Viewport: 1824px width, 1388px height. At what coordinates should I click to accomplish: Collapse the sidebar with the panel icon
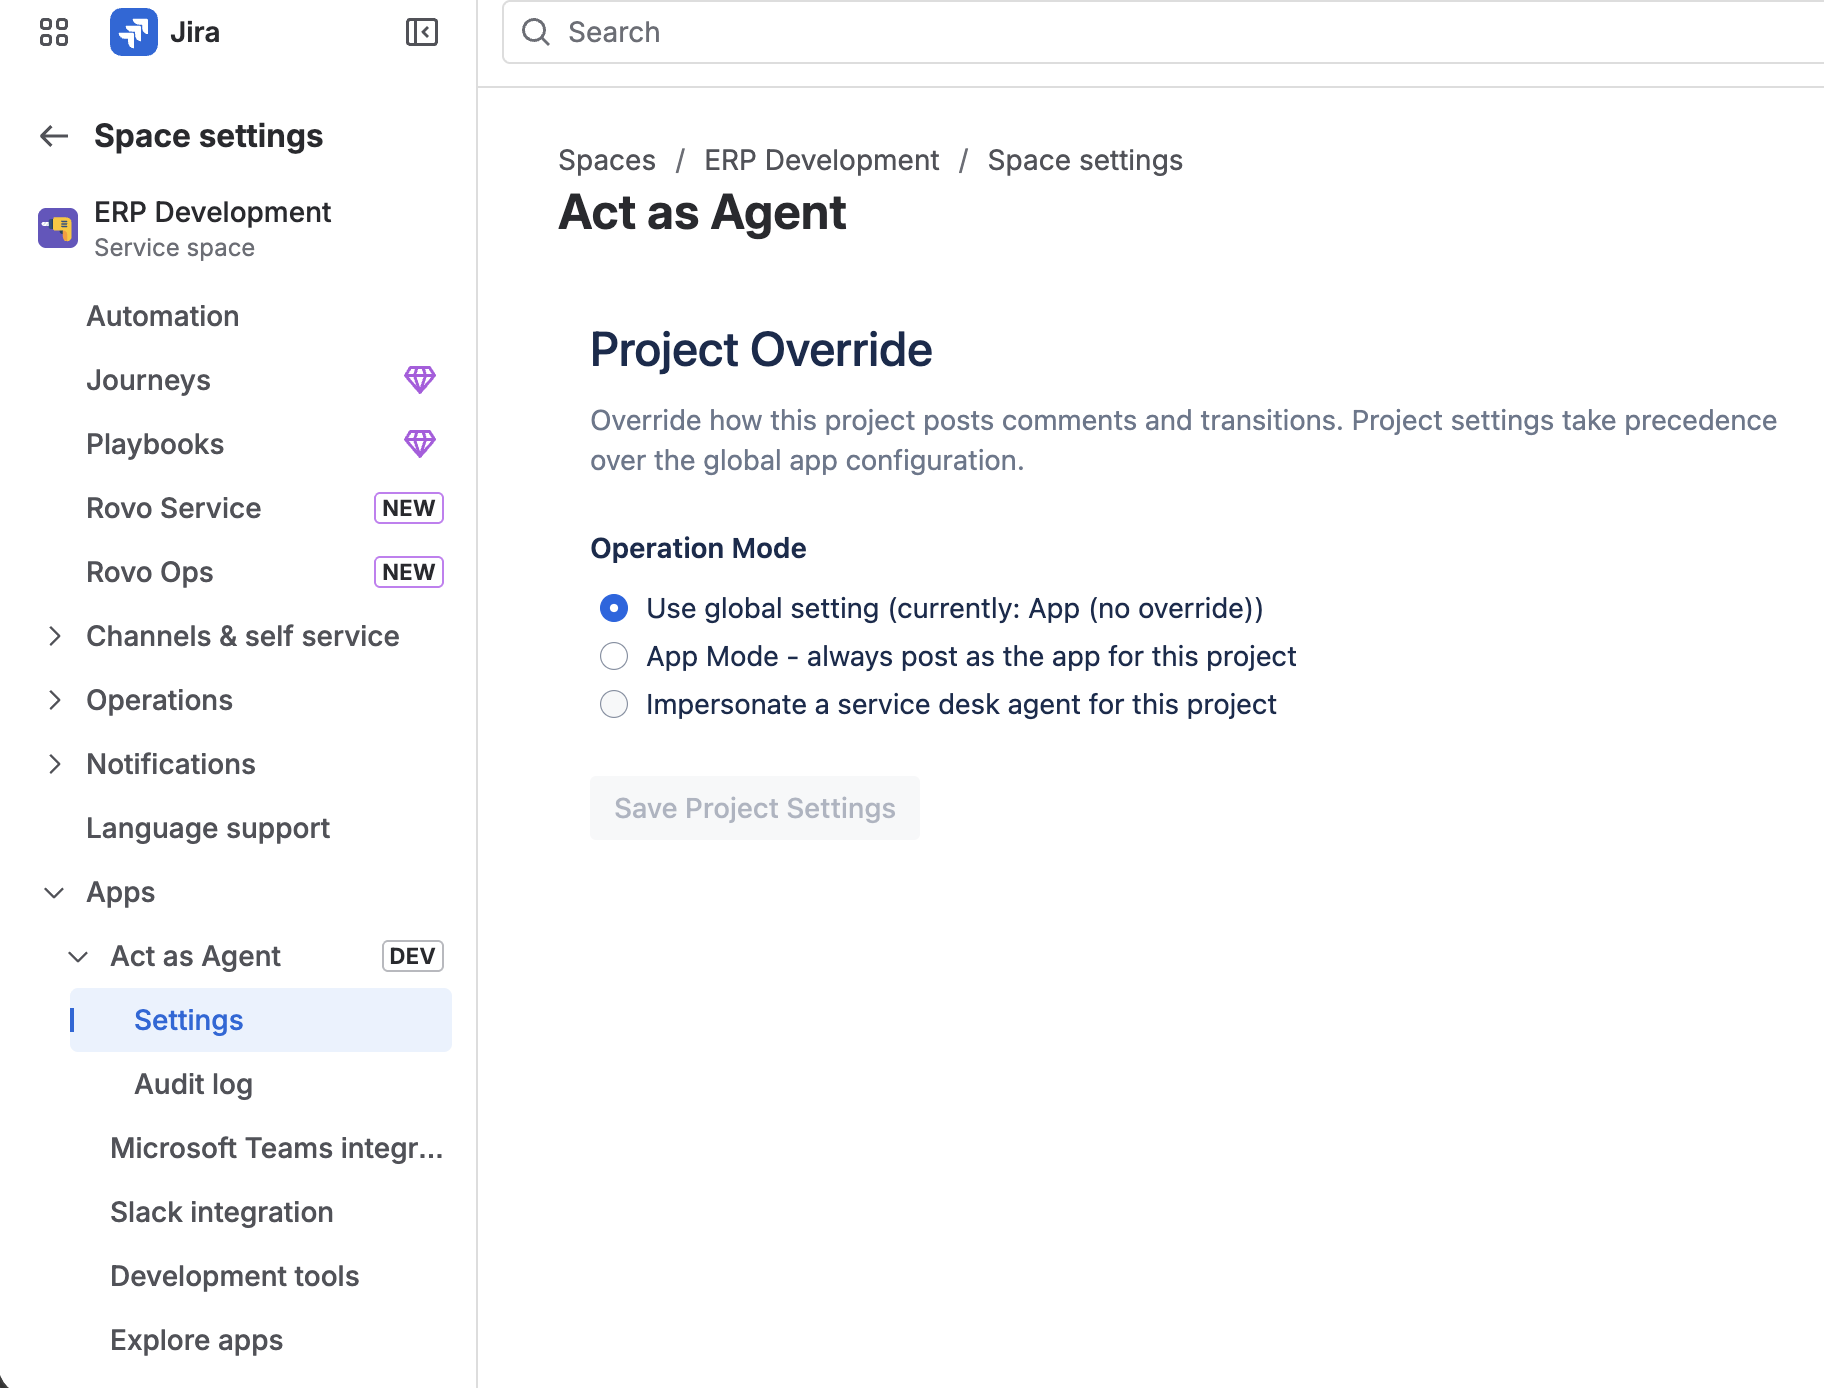(422, 32)
